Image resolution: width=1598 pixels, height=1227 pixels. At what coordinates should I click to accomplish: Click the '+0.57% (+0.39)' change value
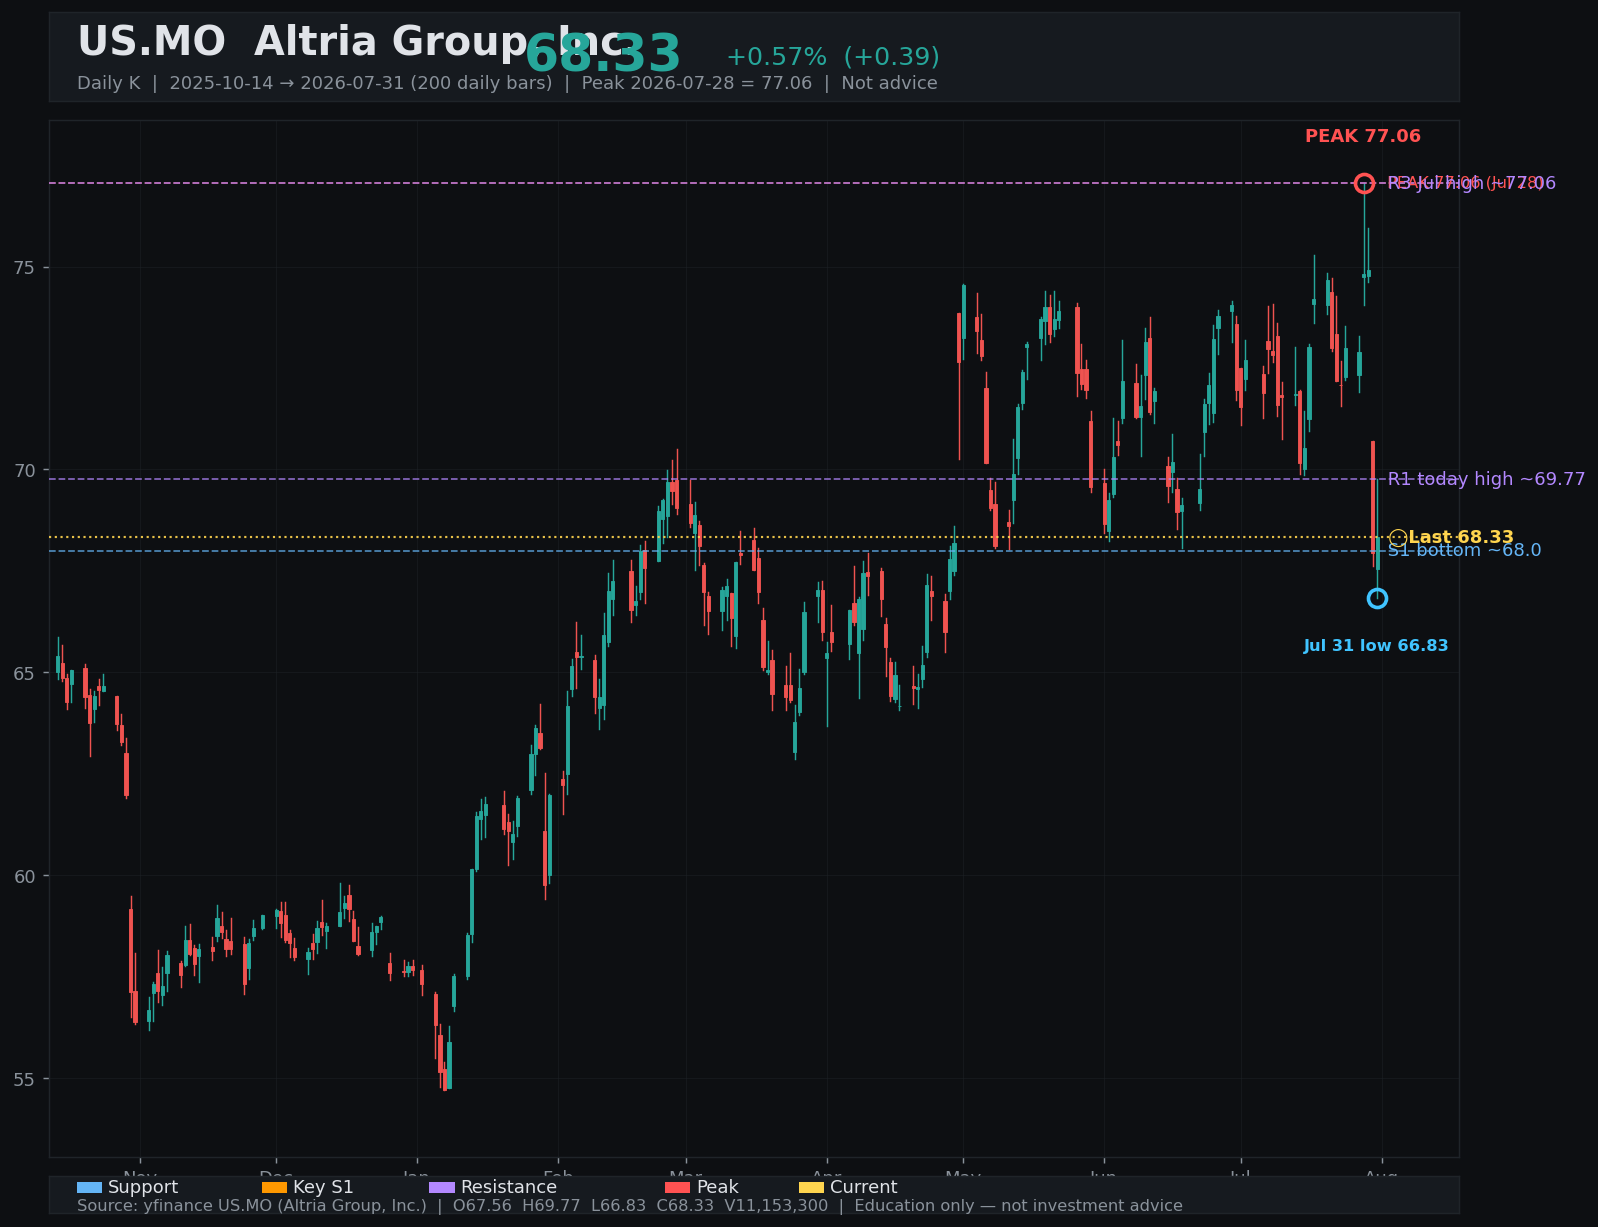(833, 57)
